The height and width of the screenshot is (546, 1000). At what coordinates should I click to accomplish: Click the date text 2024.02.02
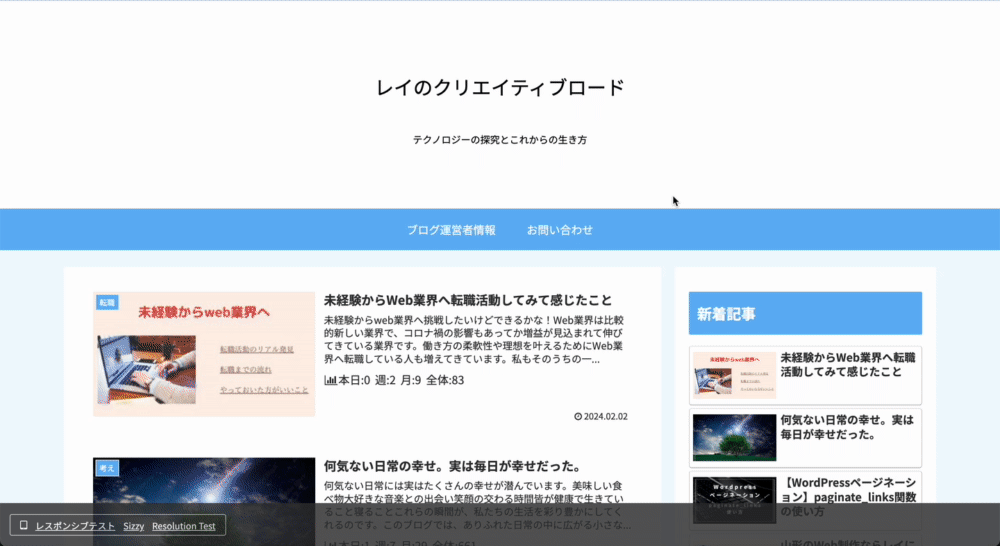(x=606, y=417)
